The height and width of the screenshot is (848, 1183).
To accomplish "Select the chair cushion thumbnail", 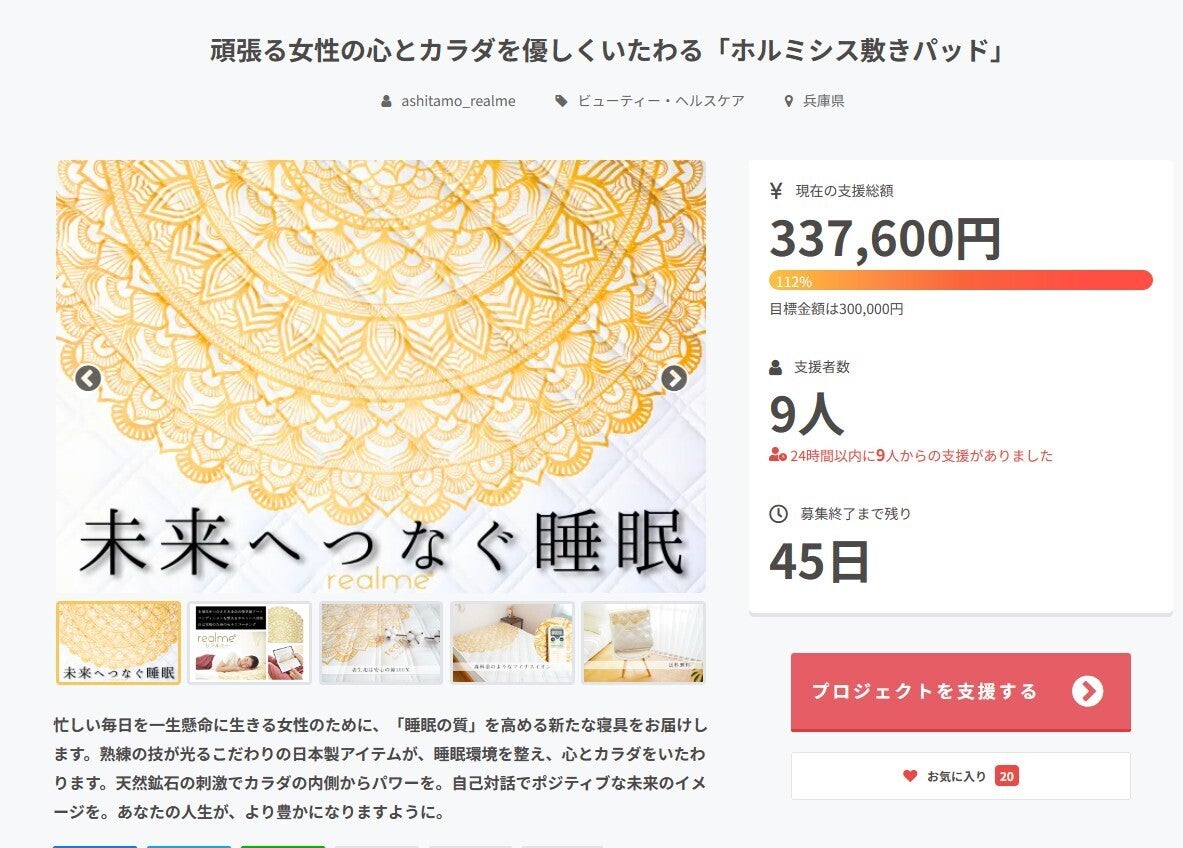I will point(643,643).
